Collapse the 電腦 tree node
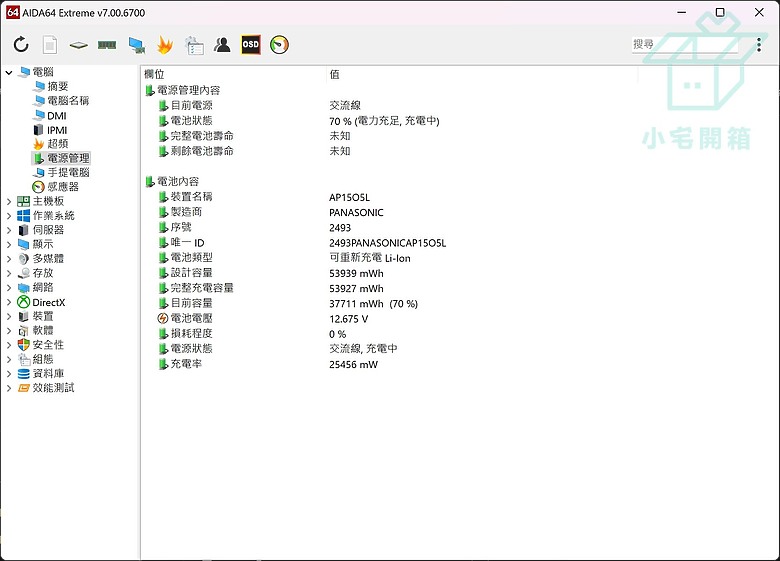This screenshot has height=561, width=780. [9, 72]
